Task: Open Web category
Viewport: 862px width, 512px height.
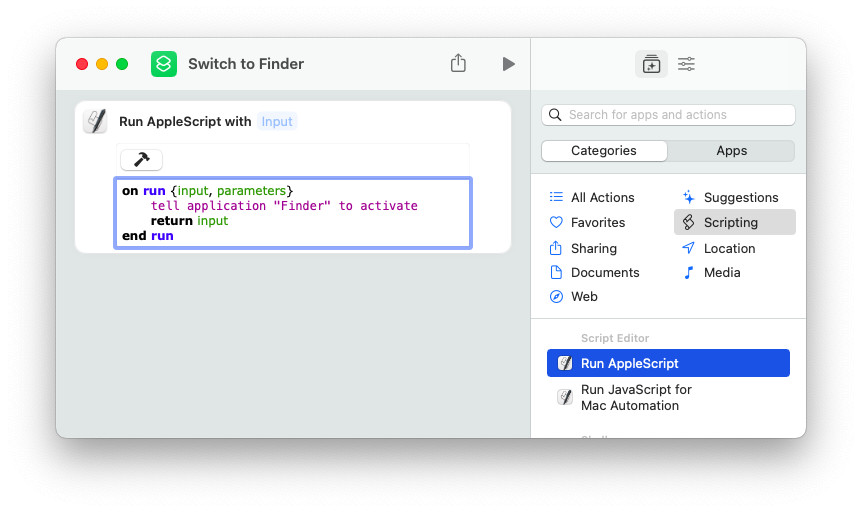Action: point(584,297)
